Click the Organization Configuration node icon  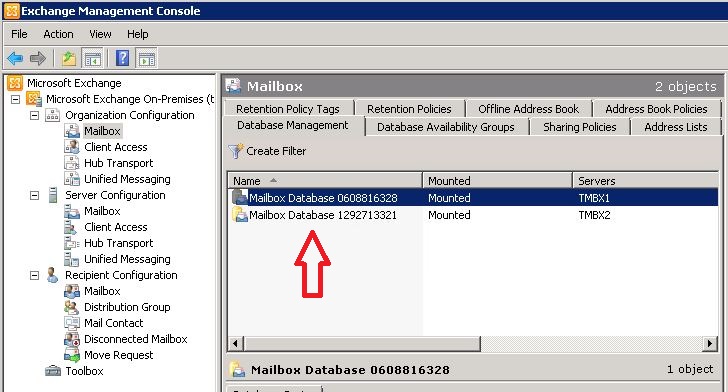click(52, 115)
